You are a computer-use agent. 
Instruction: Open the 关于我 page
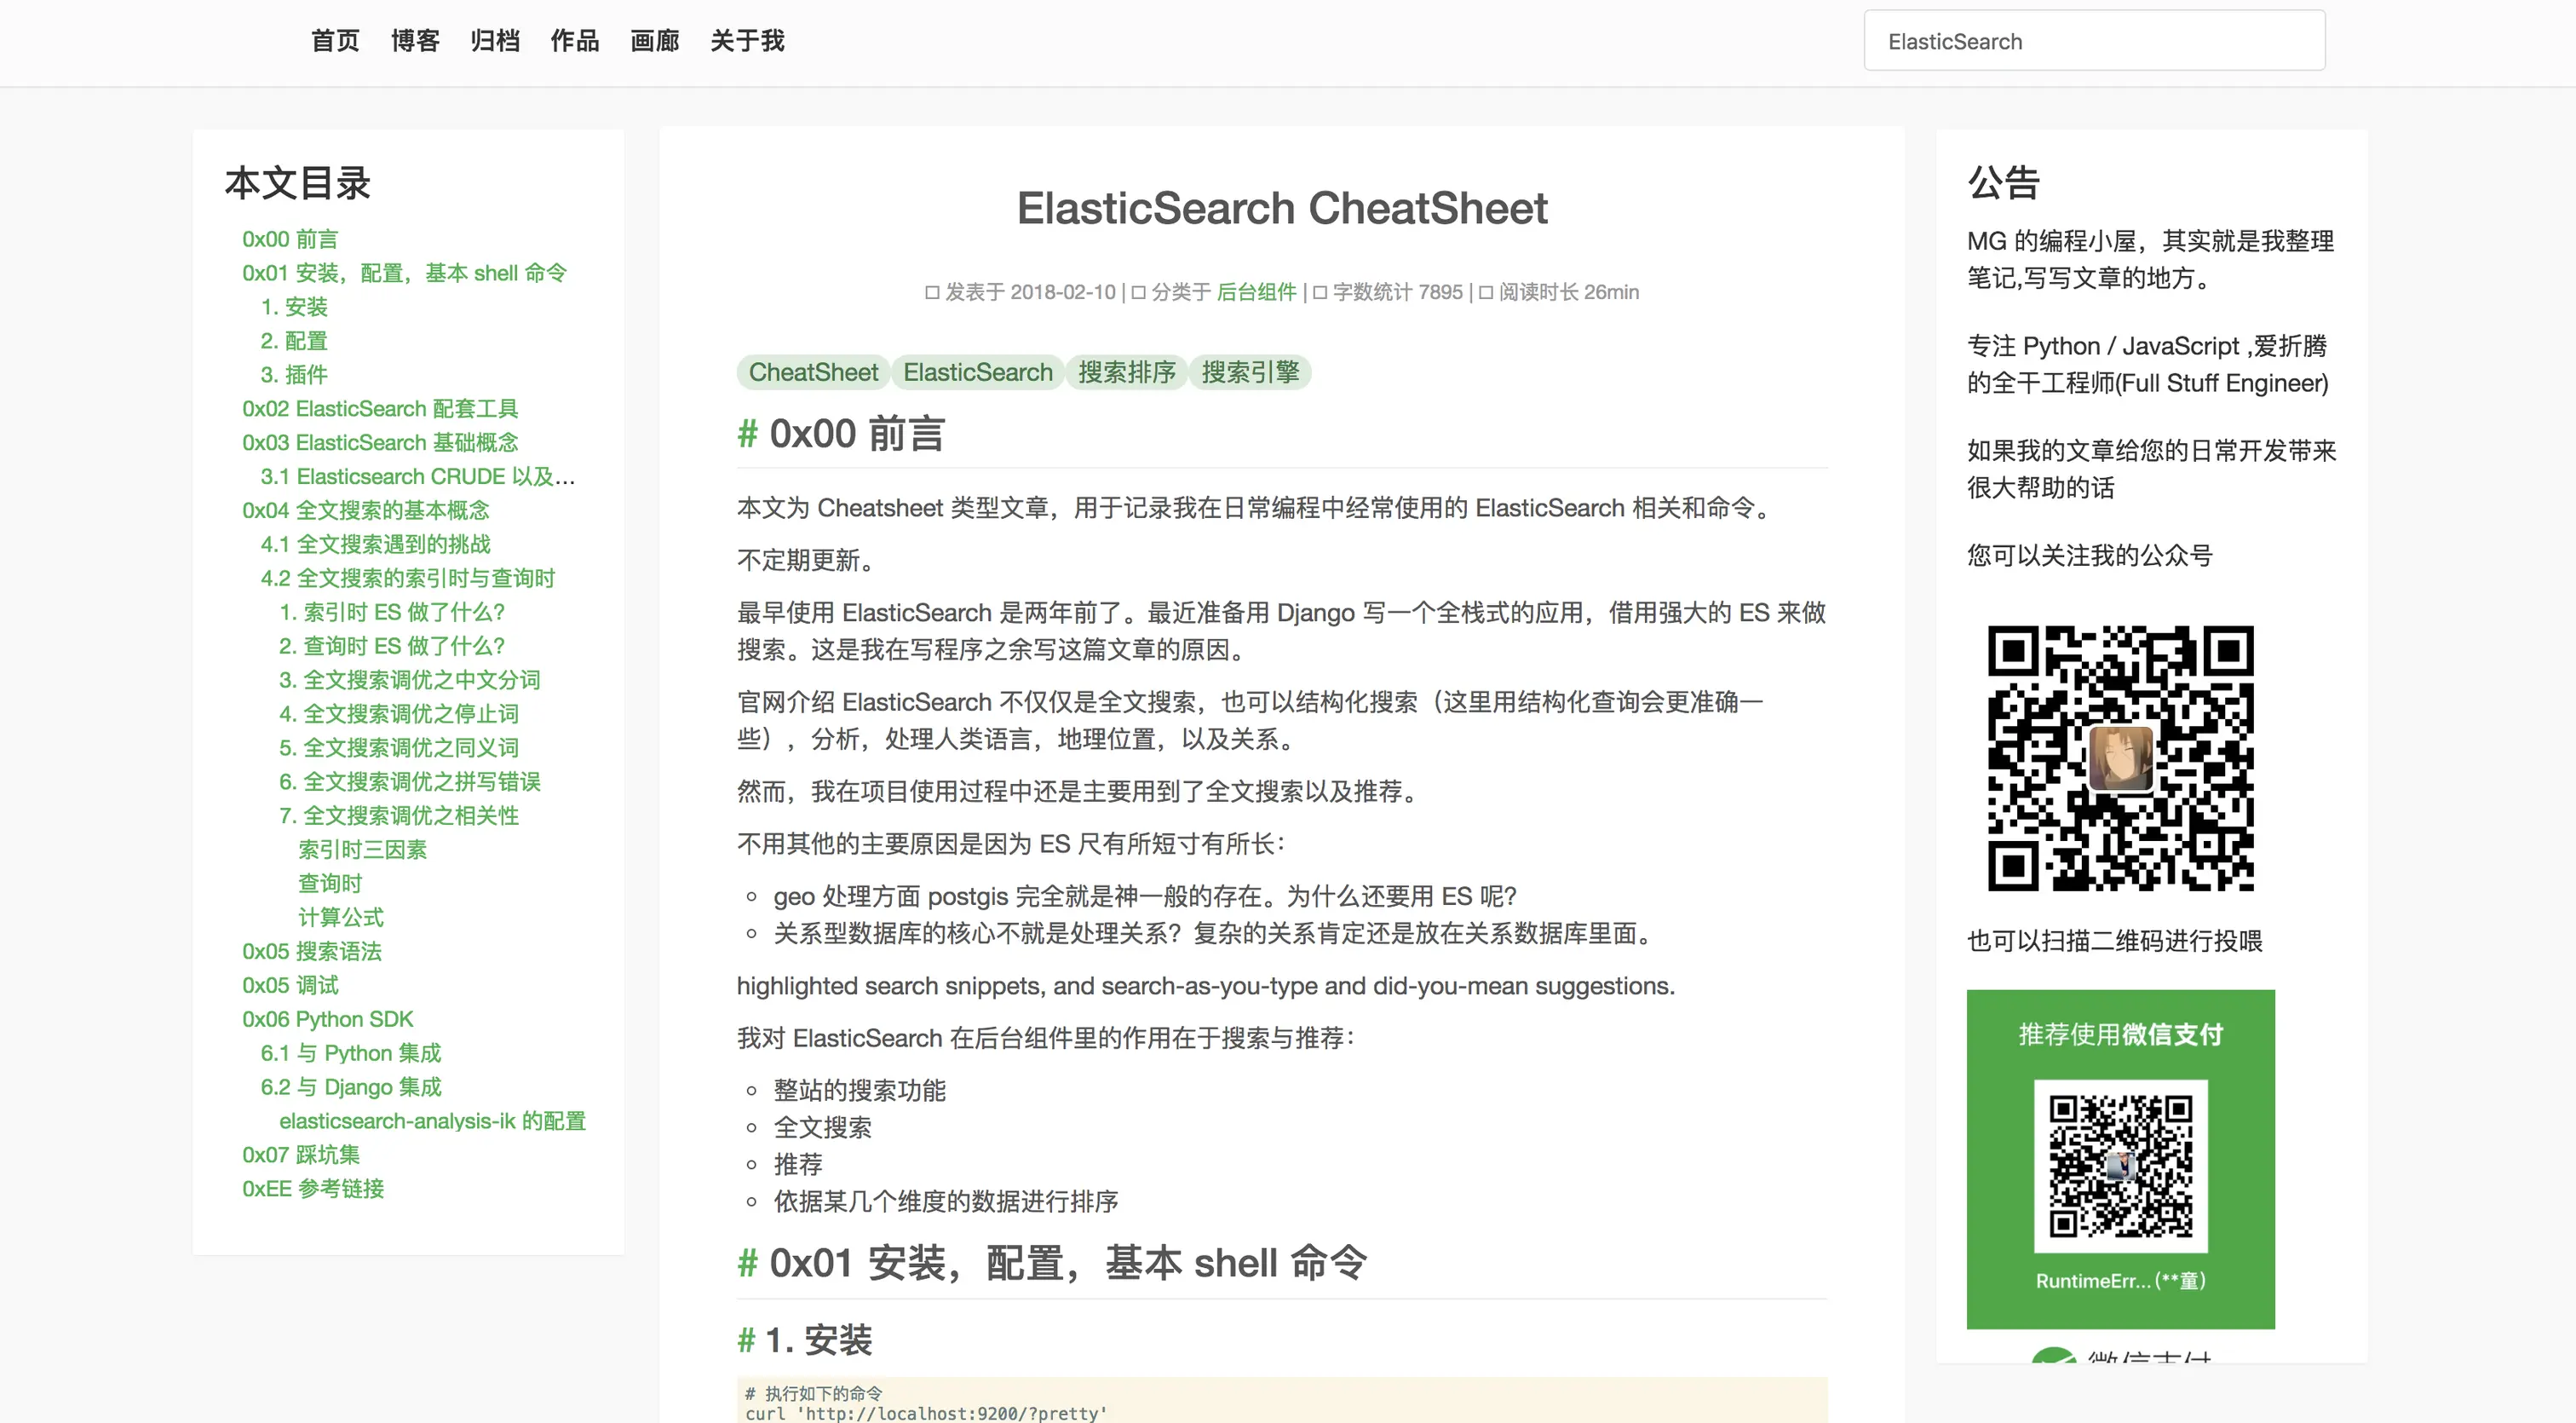pos(747,41)
